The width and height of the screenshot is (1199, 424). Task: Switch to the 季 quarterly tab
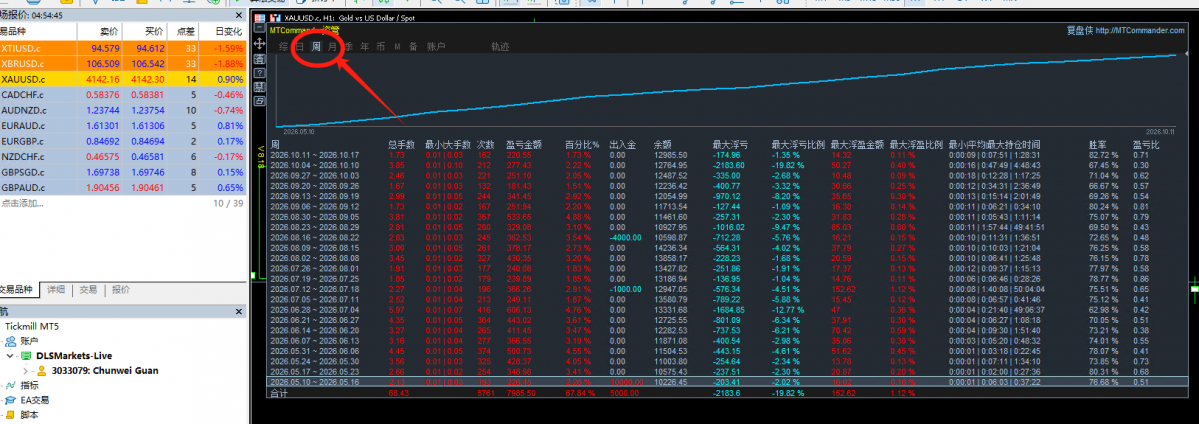point(349,47)
